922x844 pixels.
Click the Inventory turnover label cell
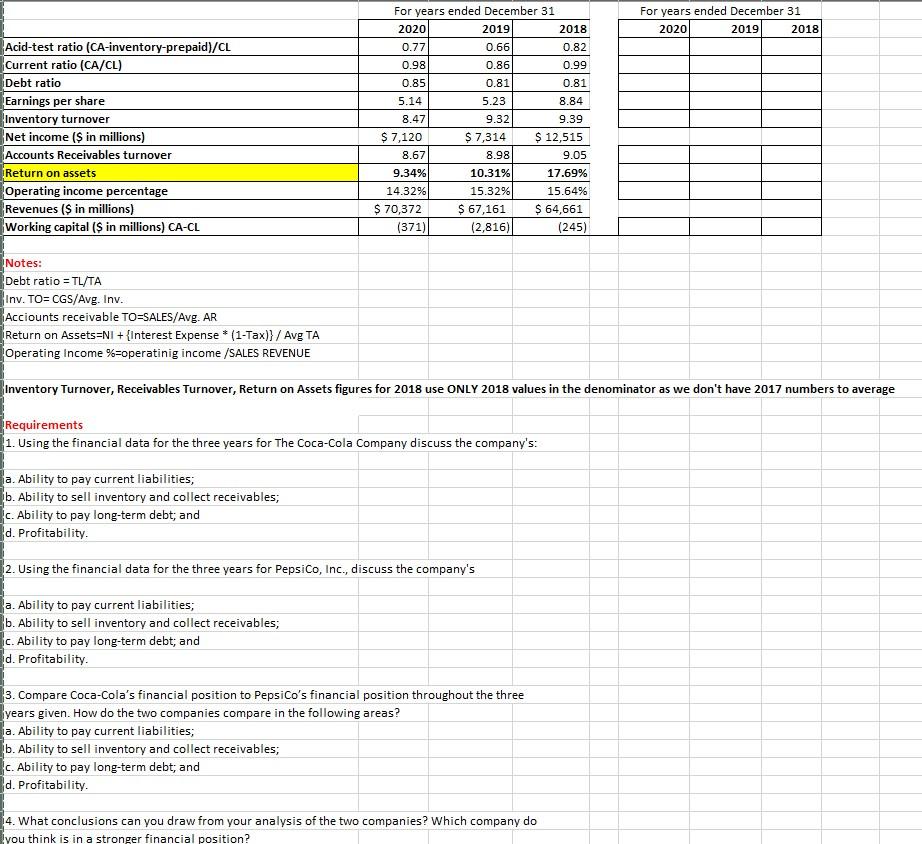(x=60, y=118)
